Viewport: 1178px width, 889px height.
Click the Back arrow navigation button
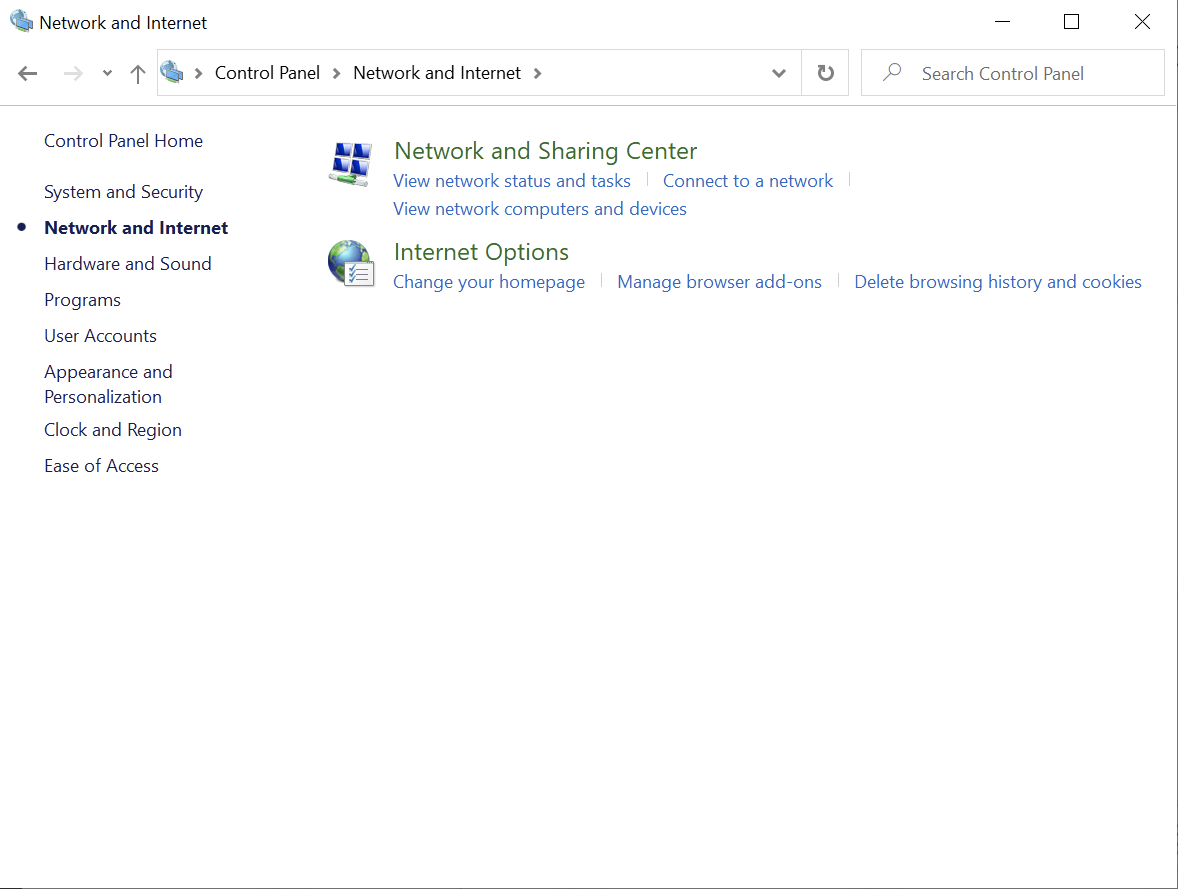pyautogui.click(x=28, y=73)
